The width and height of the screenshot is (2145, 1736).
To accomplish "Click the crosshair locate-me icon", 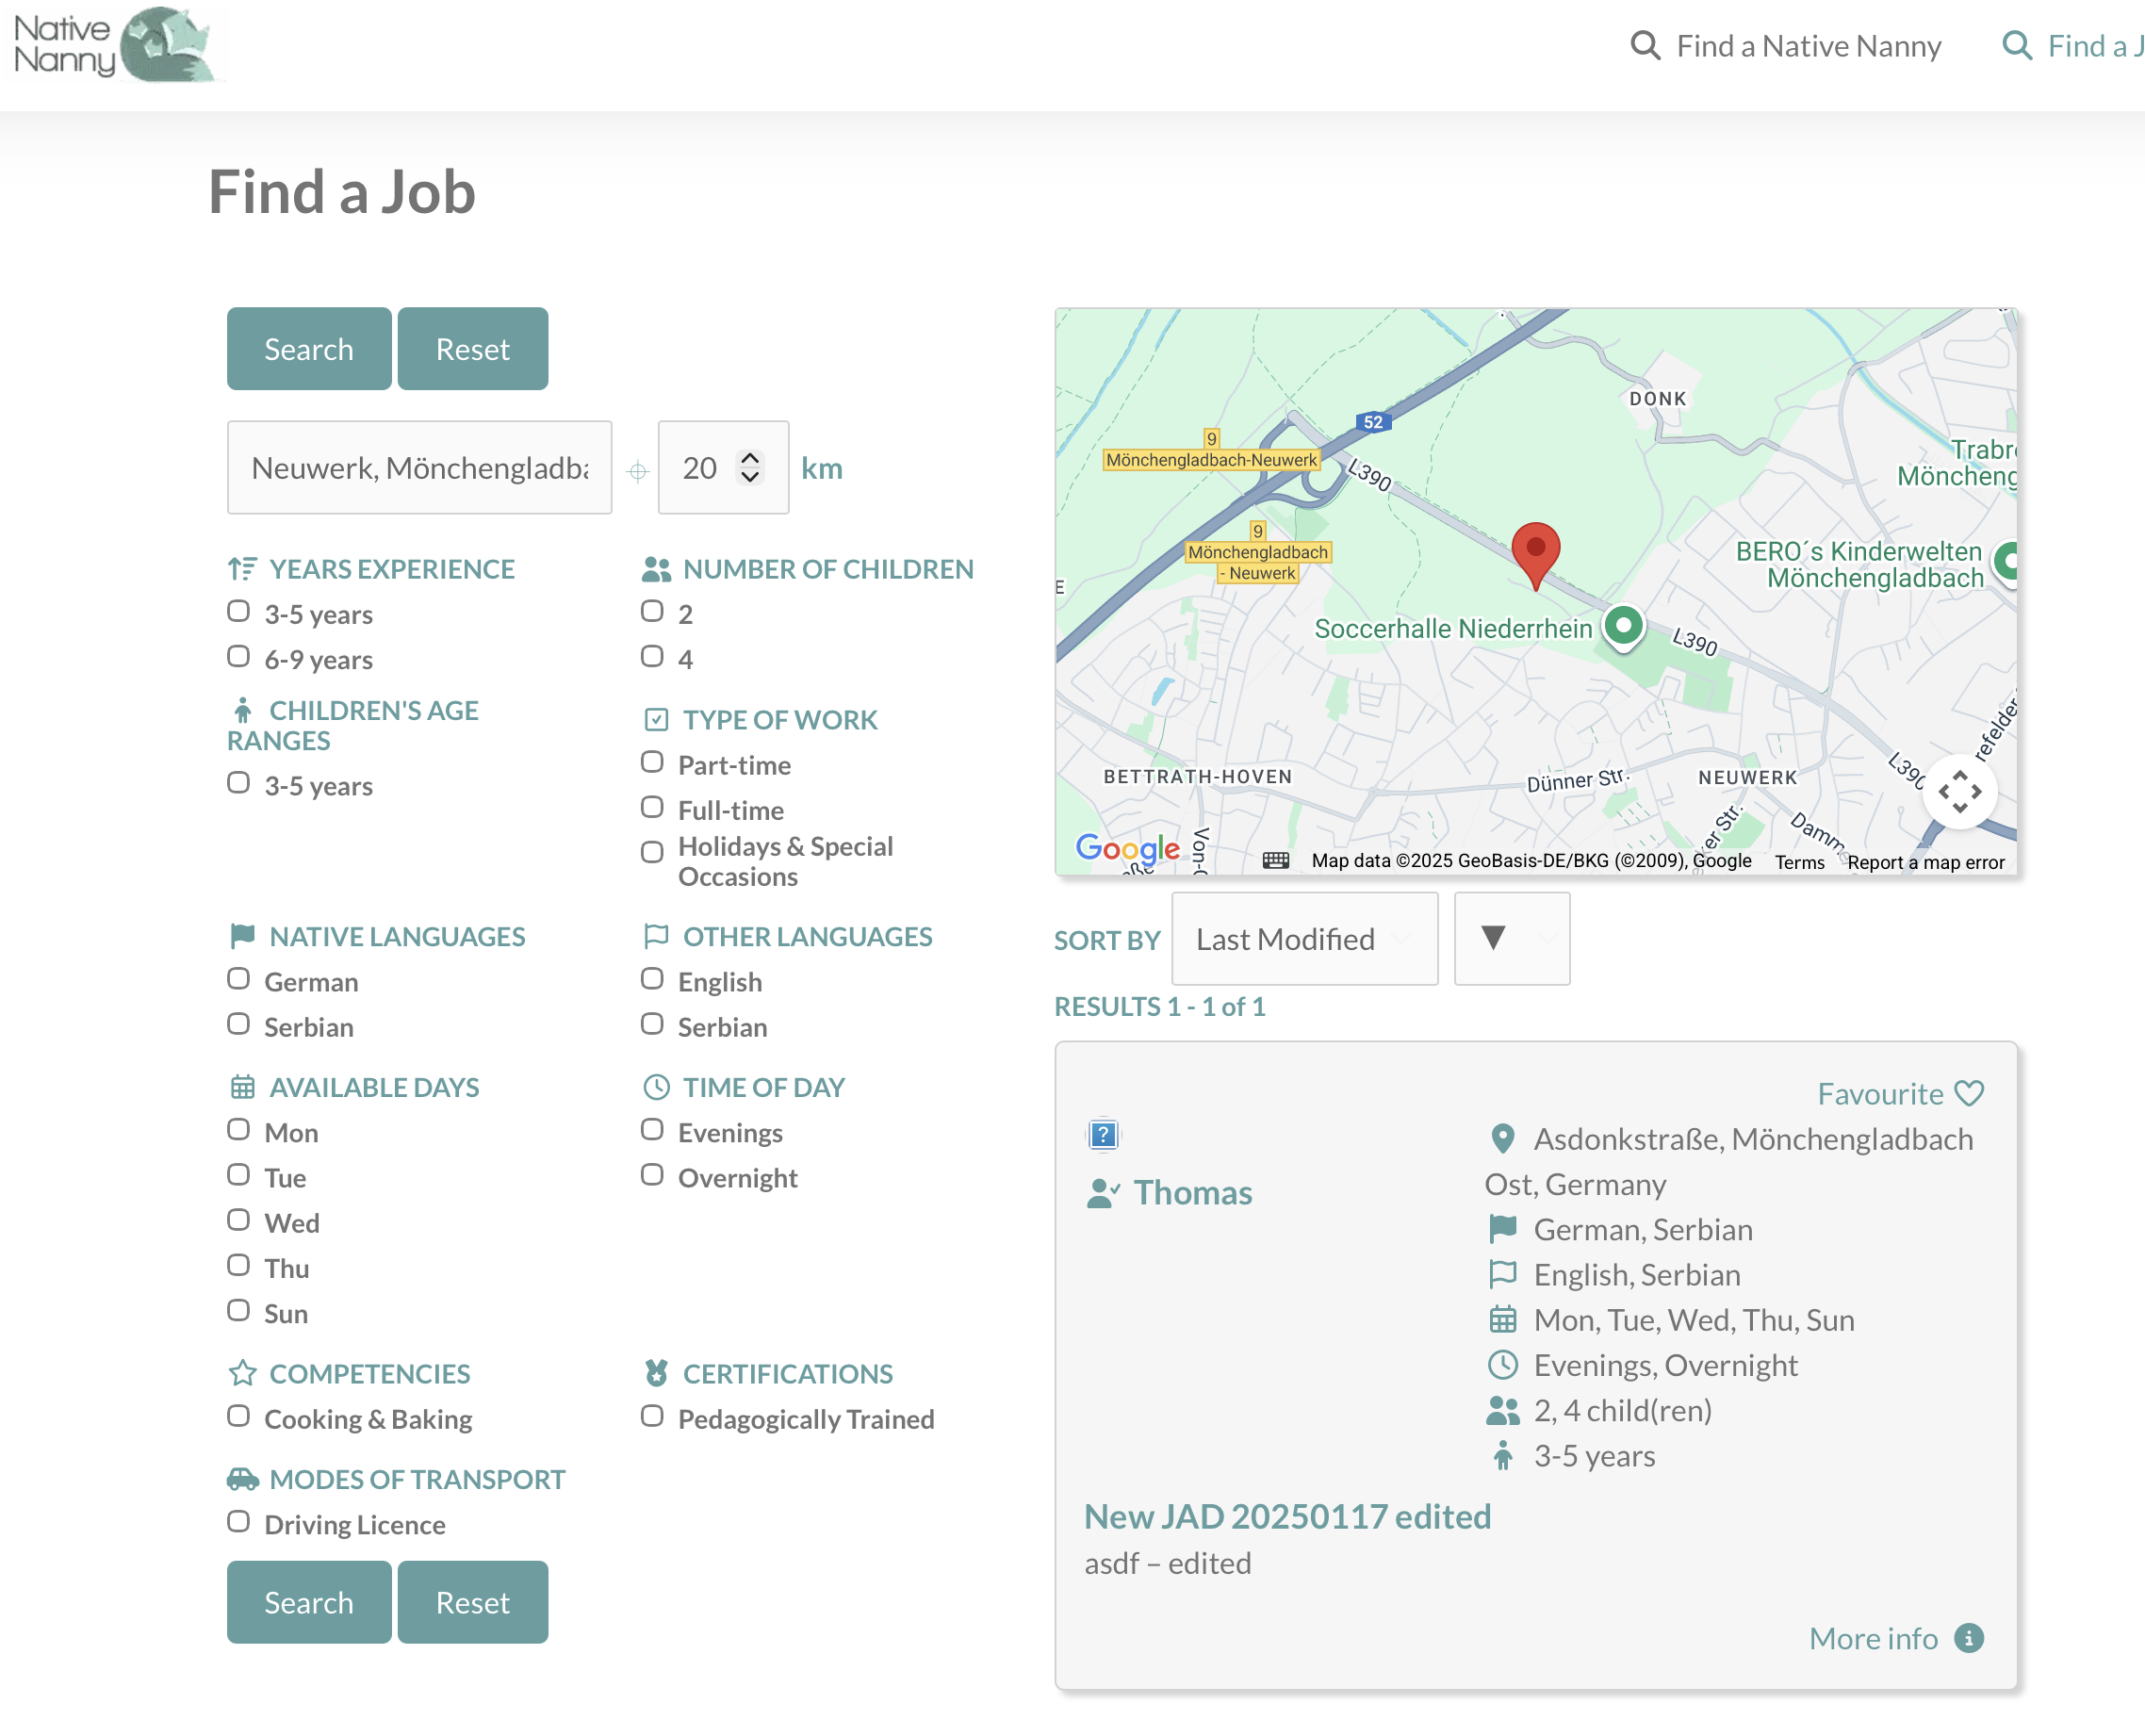I will [637, 470].
